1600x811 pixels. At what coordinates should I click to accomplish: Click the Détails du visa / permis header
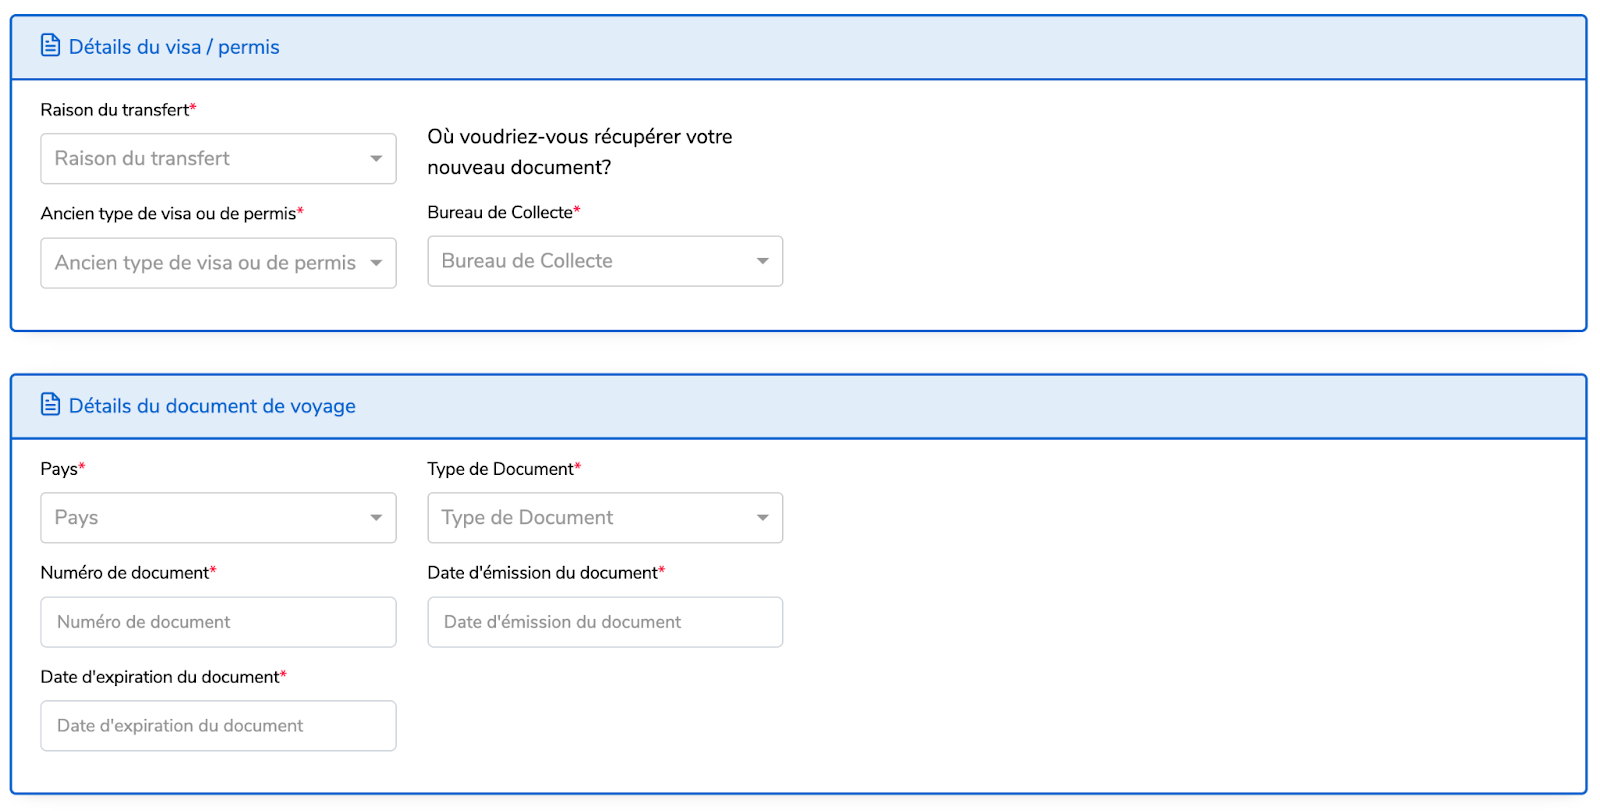[x=174, y=47]
